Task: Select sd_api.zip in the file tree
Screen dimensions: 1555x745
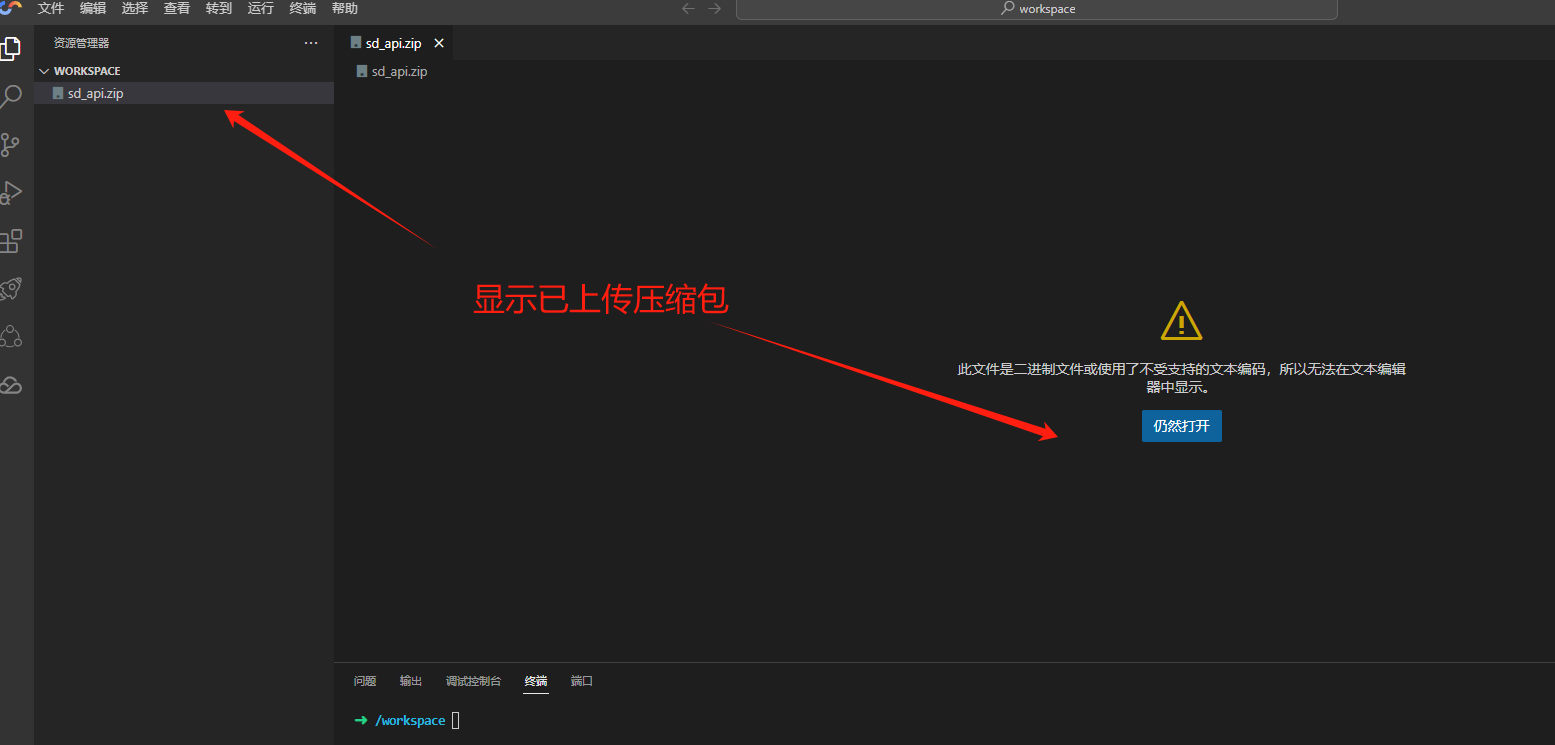Action: [x=184, y=93]
